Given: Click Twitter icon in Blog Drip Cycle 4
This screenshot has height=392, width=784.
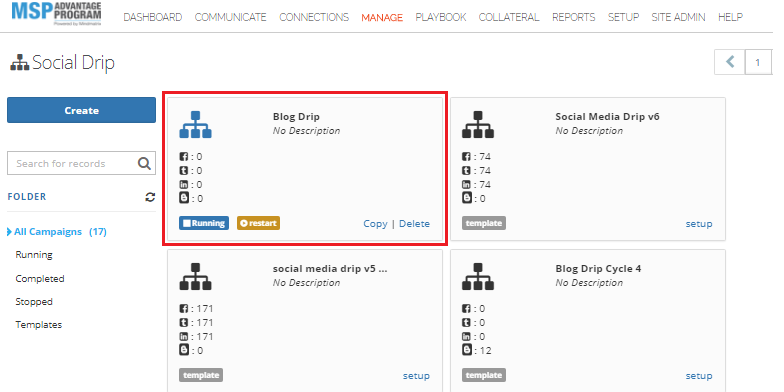Looking at the screenshot, I should [466, 323].
